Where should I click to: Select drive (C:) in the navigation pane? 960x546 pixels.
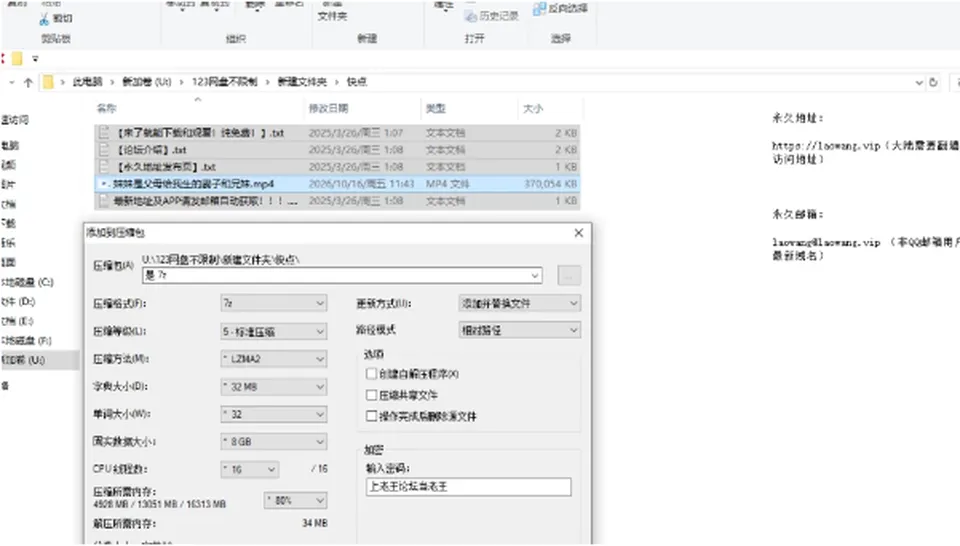28,282
